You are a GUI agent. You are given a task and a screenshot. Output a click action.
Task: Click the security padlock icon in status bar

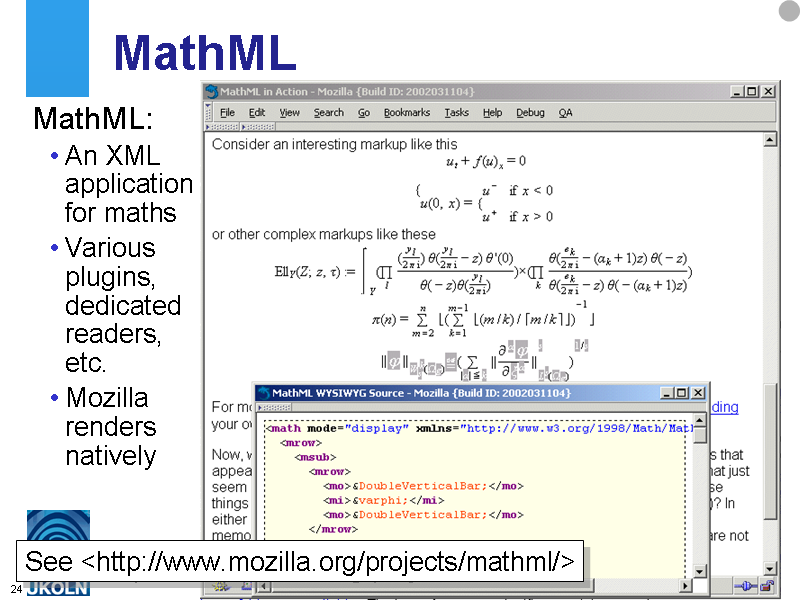767,586
